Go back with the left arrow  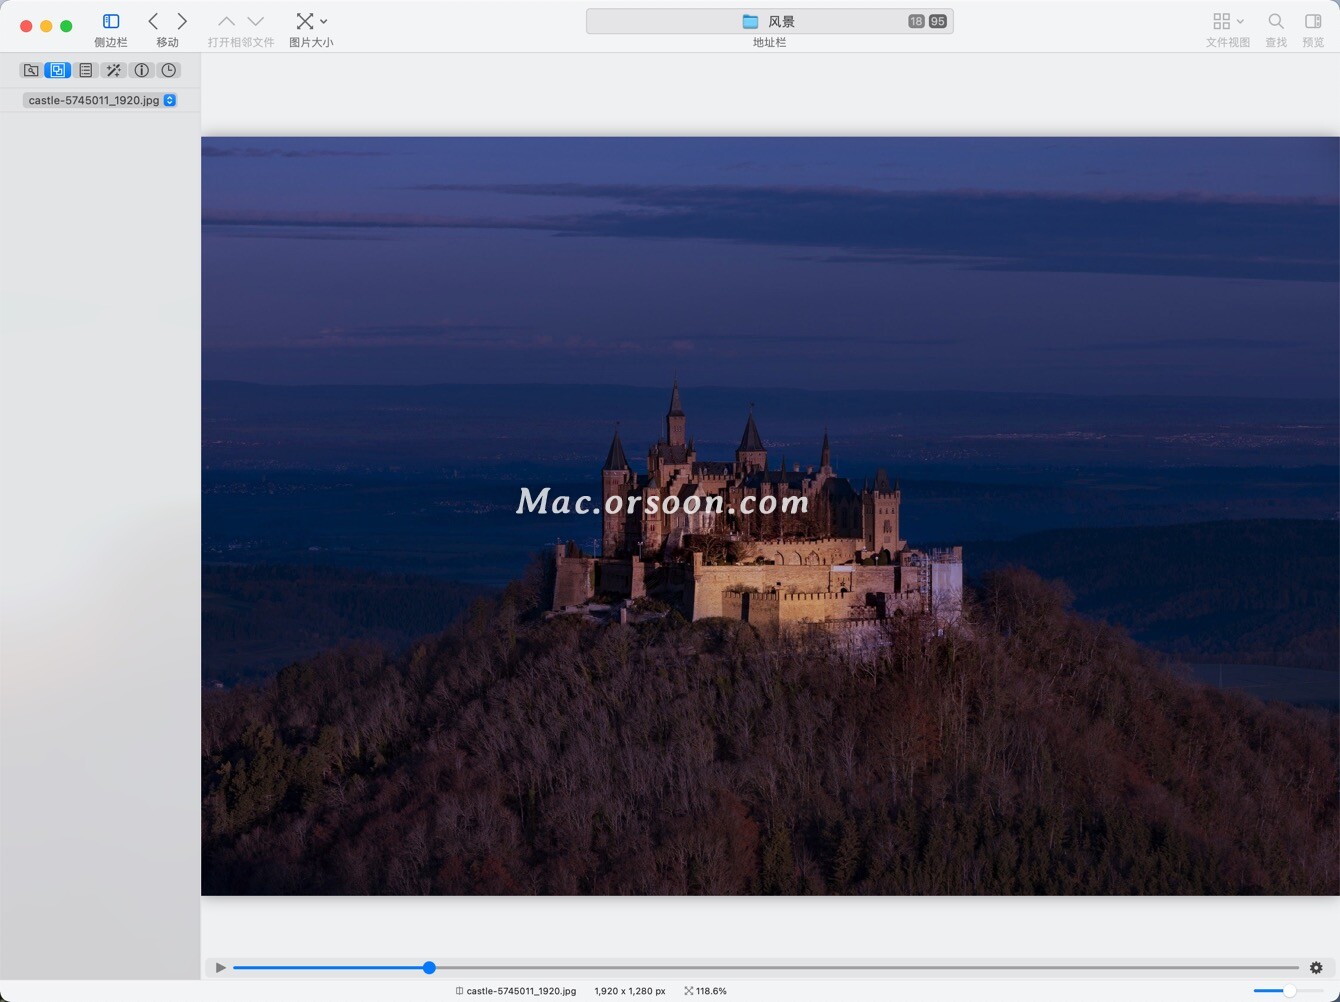click(153, 21)
